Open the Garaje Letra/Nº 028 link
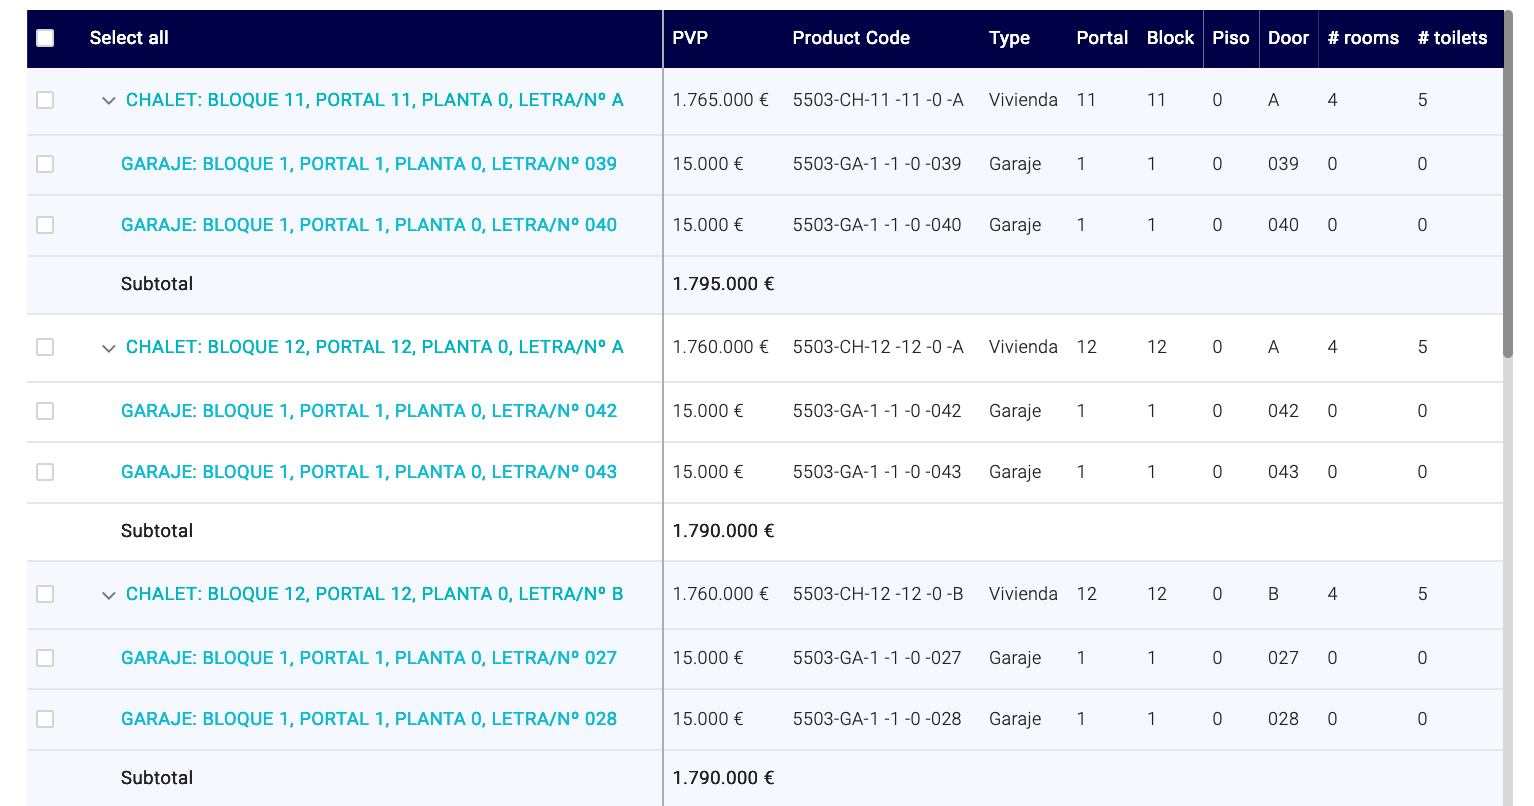The width and height of the screenshot is (1534, 806). click(369, 719)
